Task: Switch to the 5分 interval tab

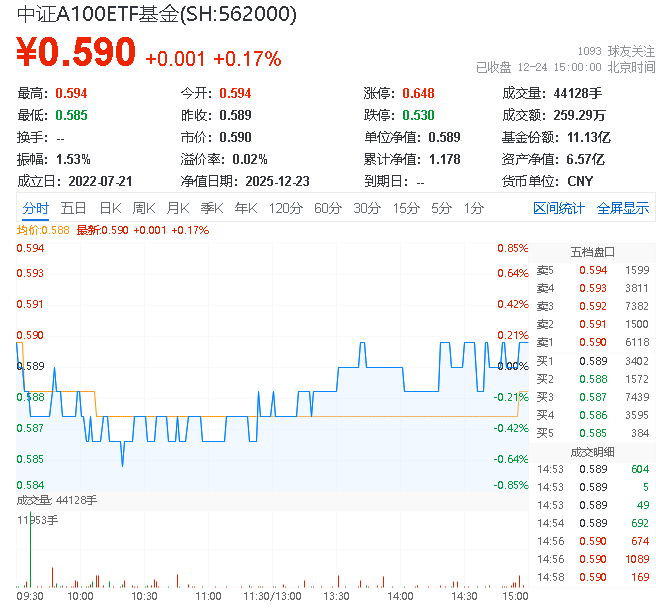Action: (x=441, y=208)
